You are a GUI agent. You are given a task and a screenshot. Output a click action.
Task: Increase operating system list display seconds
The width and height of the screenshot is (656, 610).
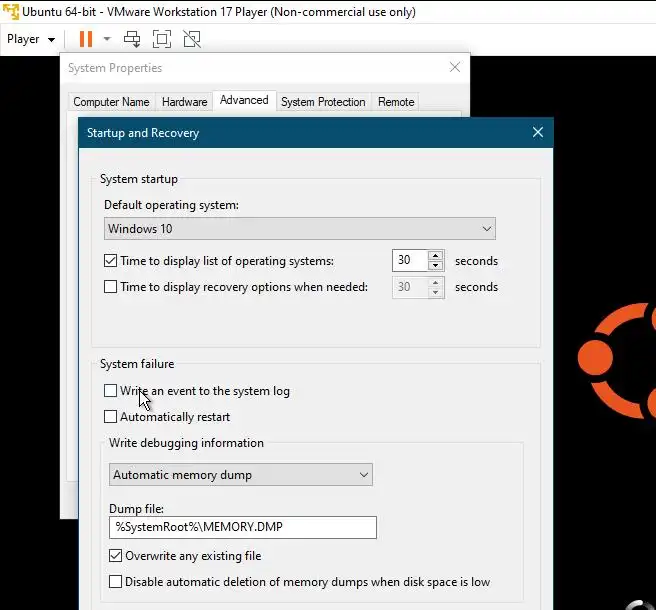(x=436, y=255)
